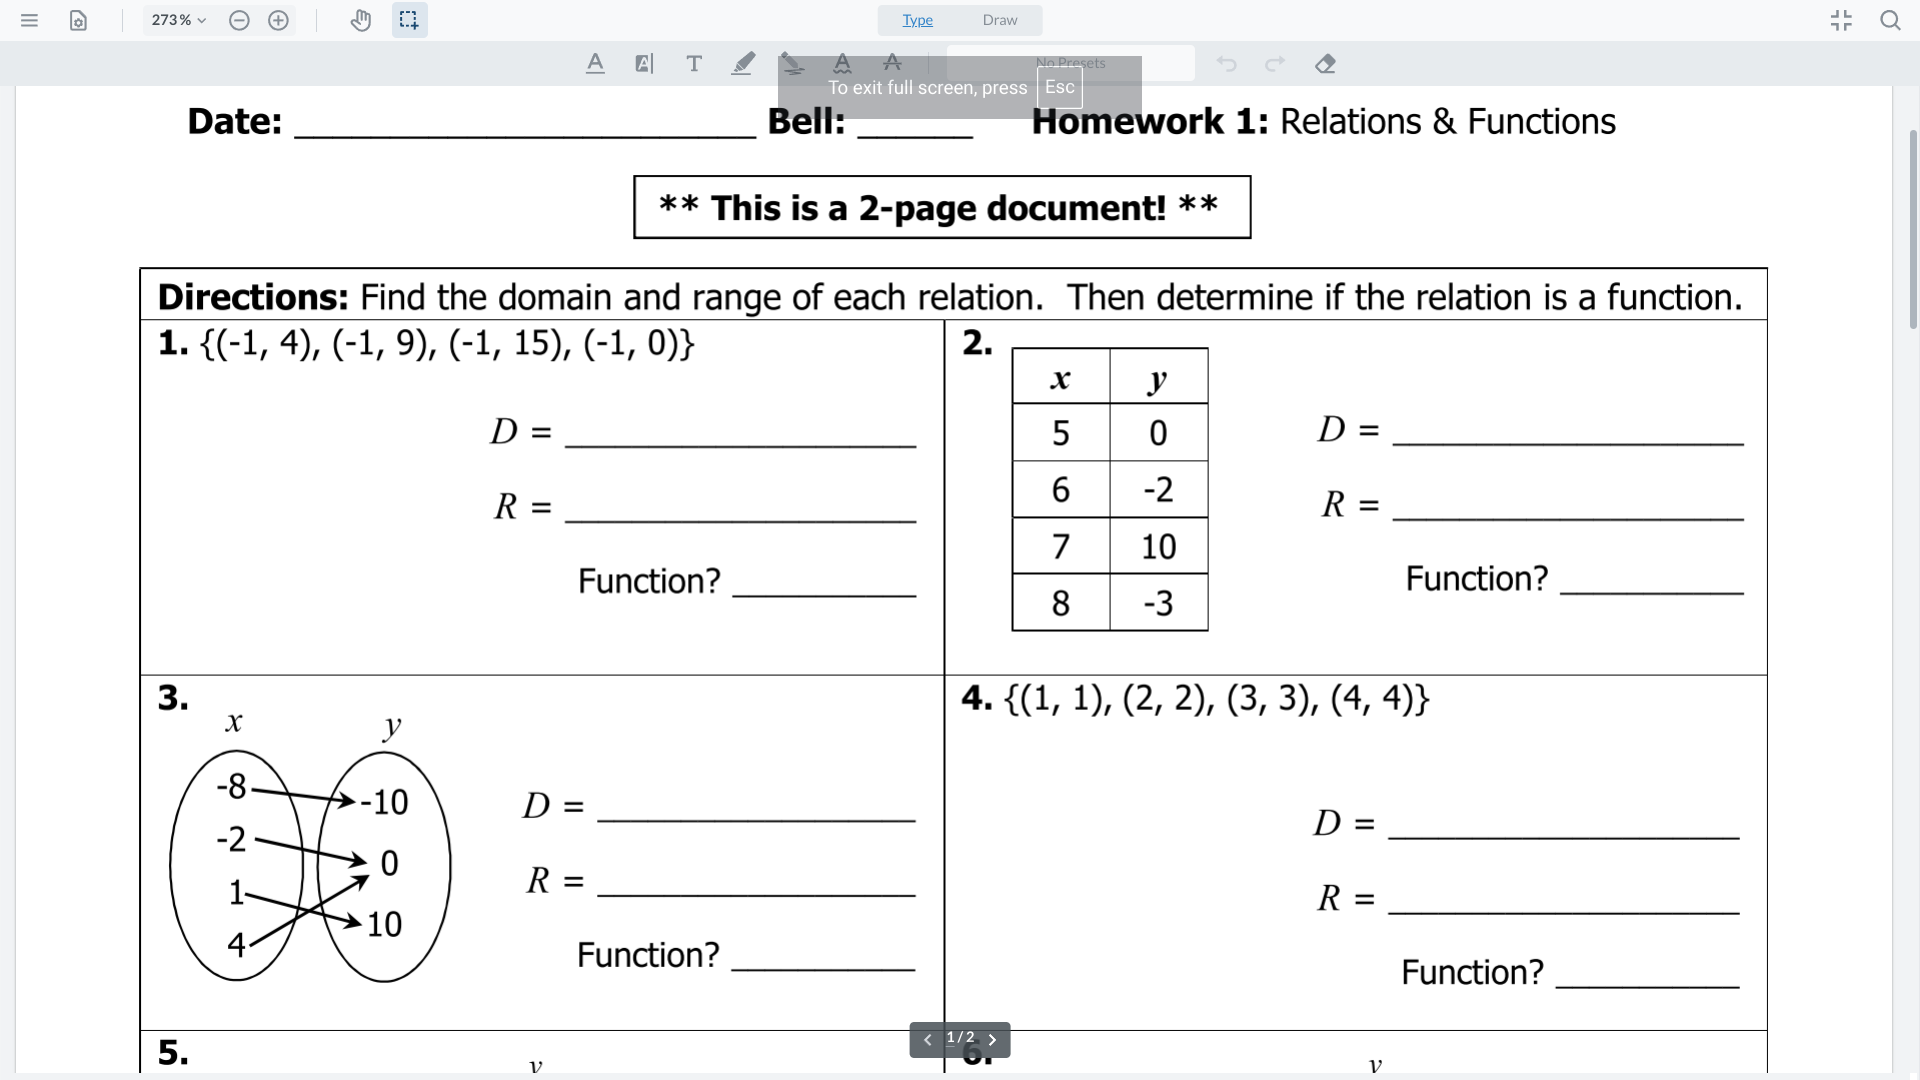Screen dimensions: 1920x1080
Task: Exit full screen with the collapse icon
Action: pyautogui.click(x=1842, y=20)
